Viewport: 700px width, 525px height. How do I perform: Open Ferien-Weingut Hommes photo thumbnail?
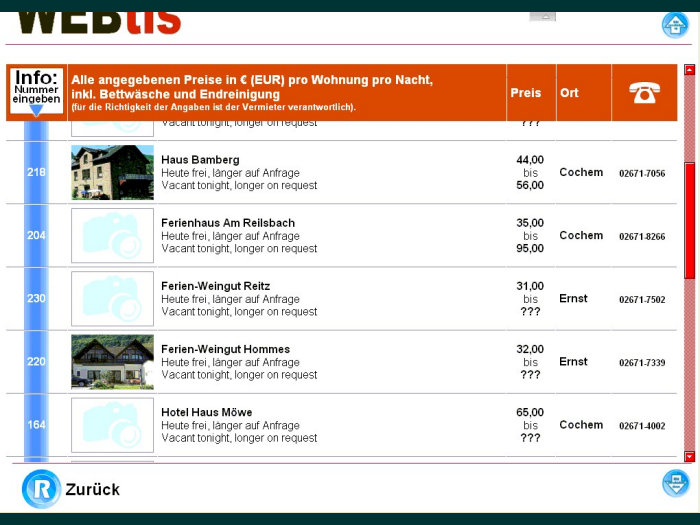112,361
